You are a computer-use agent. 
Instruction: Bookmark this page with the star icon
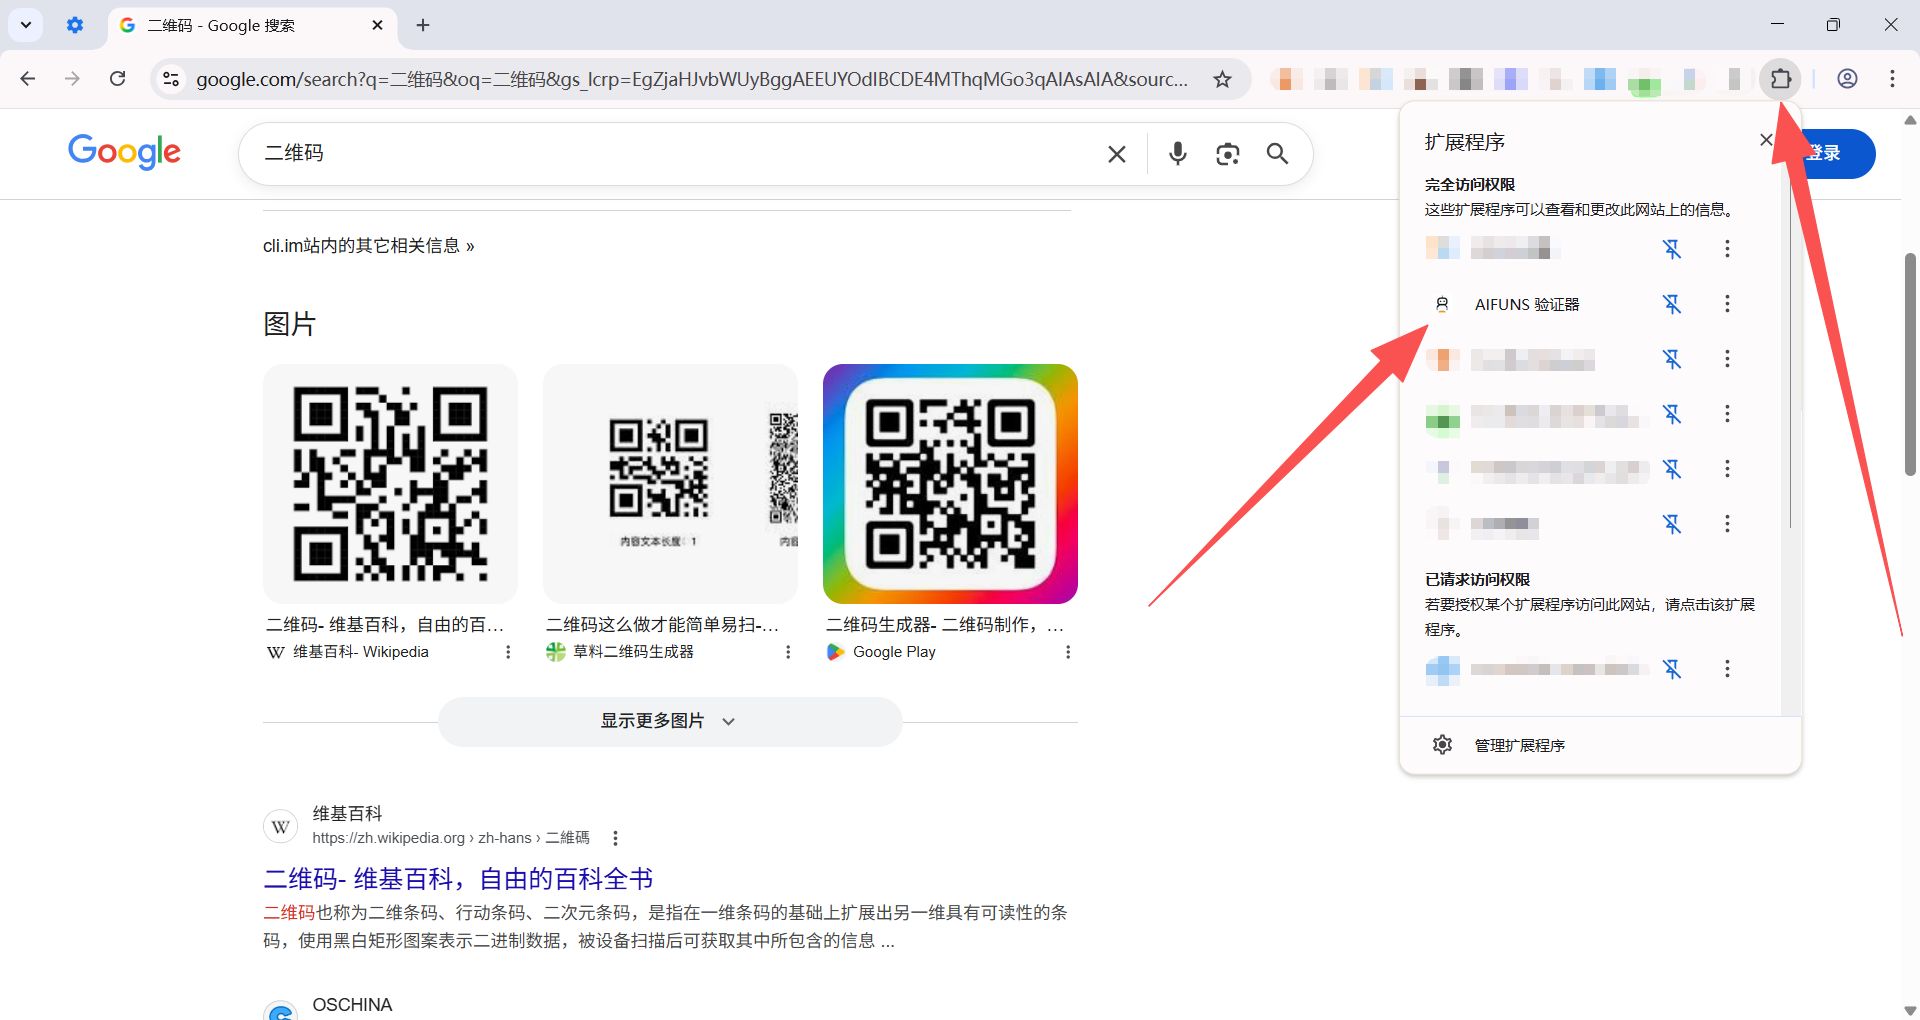[1222, 79]
